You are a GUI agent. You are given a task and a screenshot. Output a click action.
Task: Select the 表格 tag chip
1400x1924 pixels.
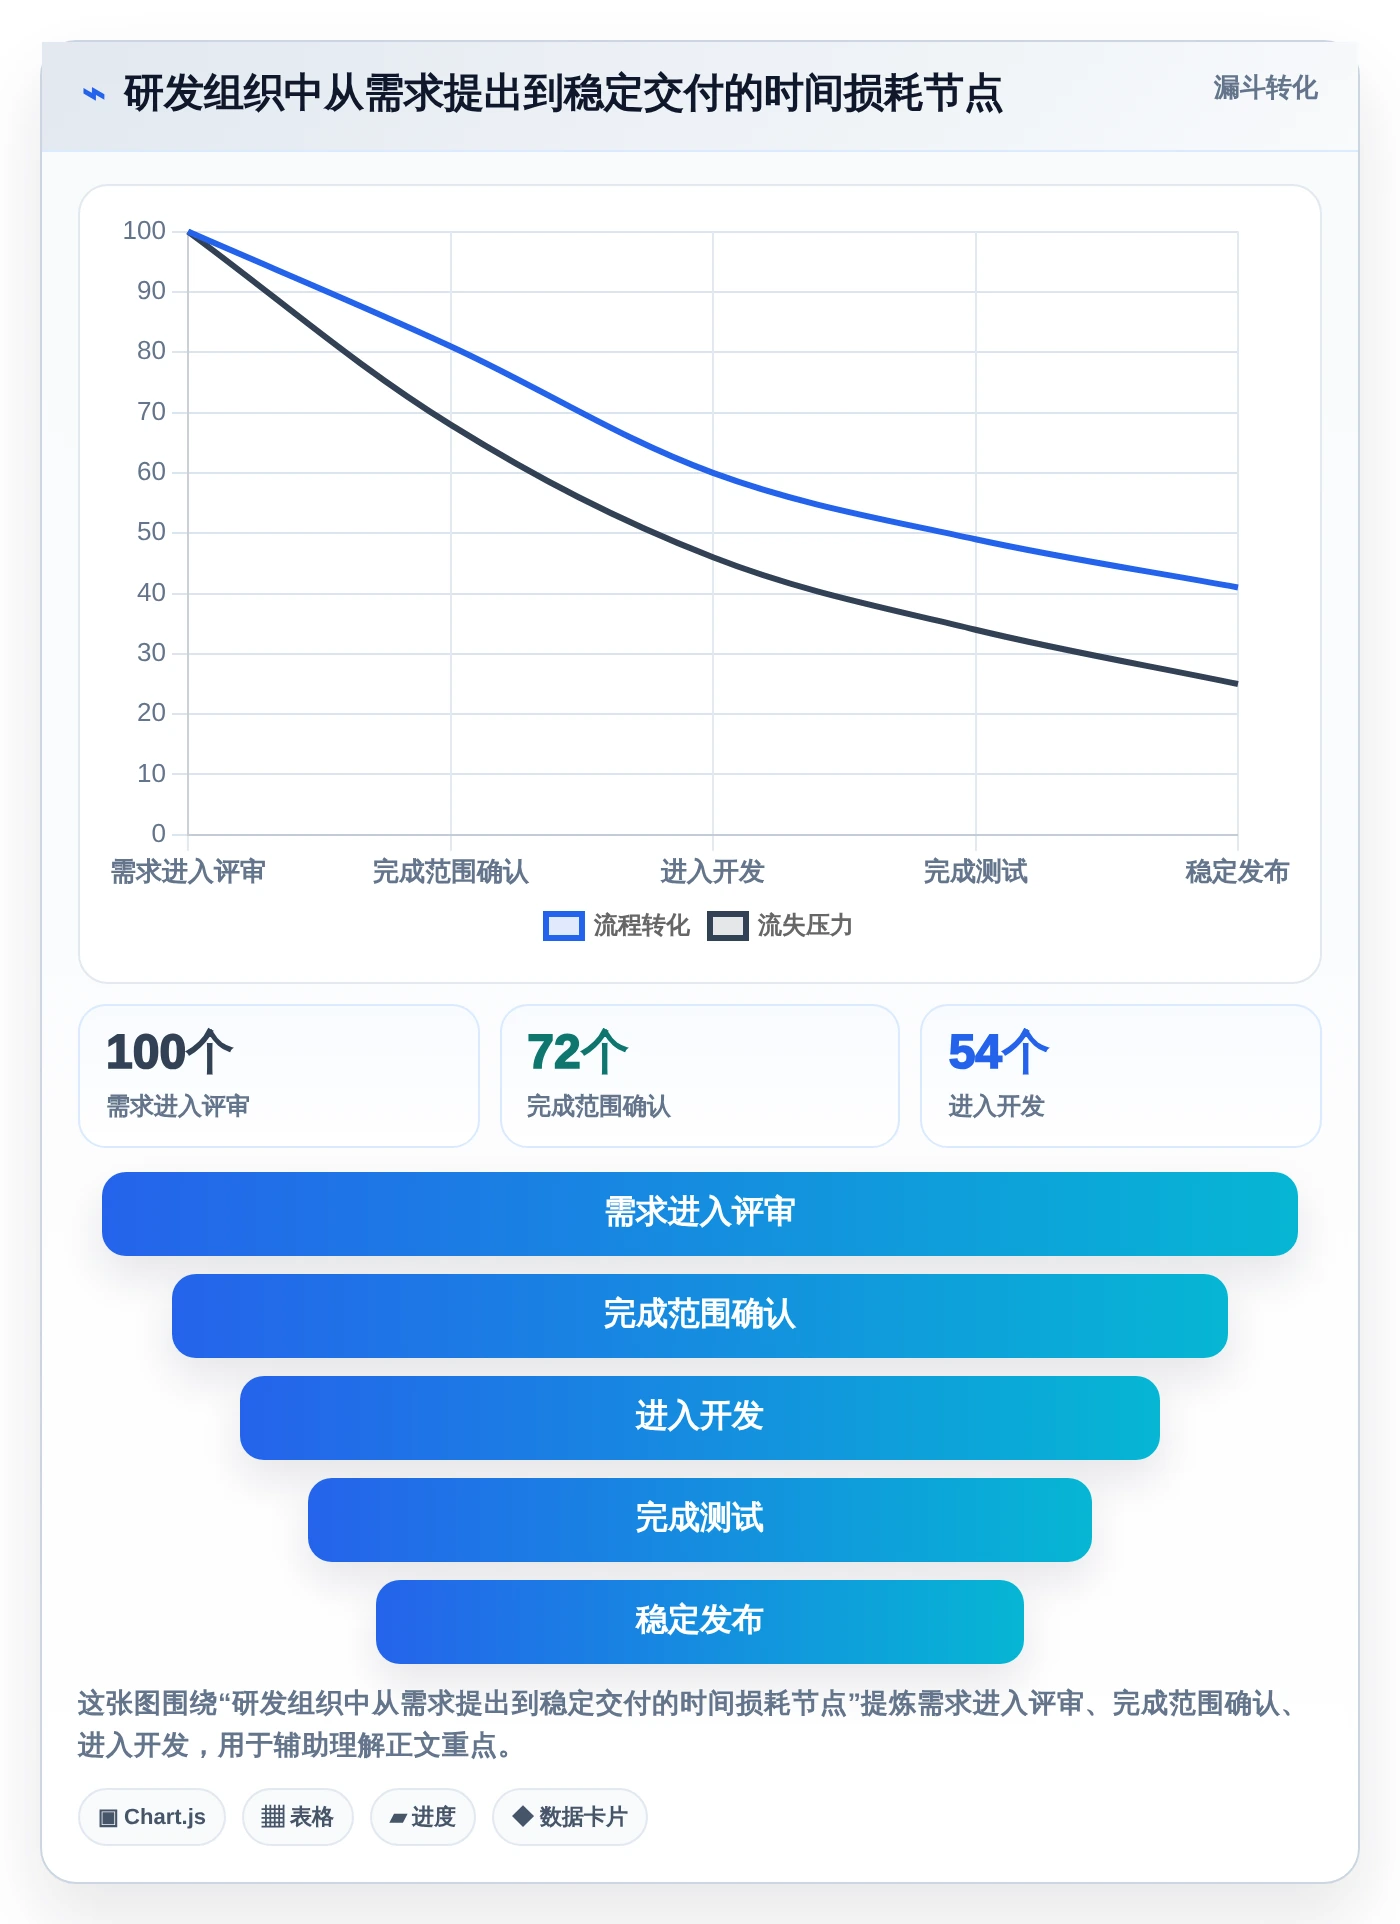tap(297, 1817)
